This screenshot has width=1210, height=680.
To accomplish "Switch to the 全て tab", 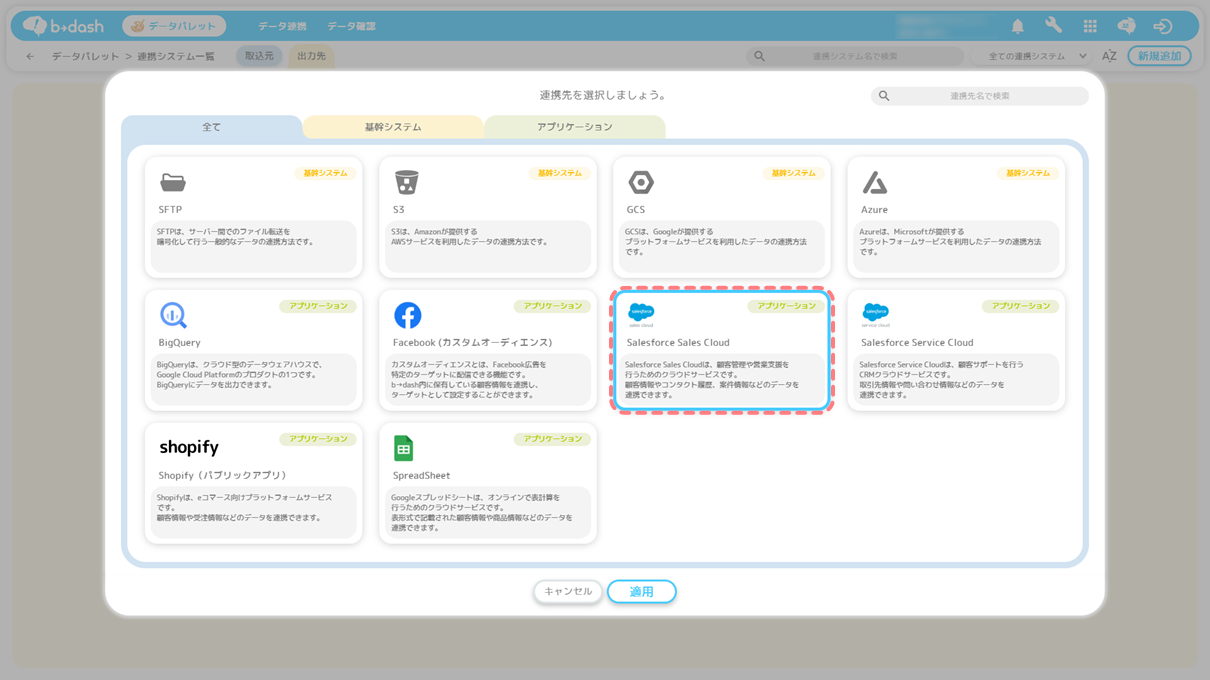I will point(211,127).
